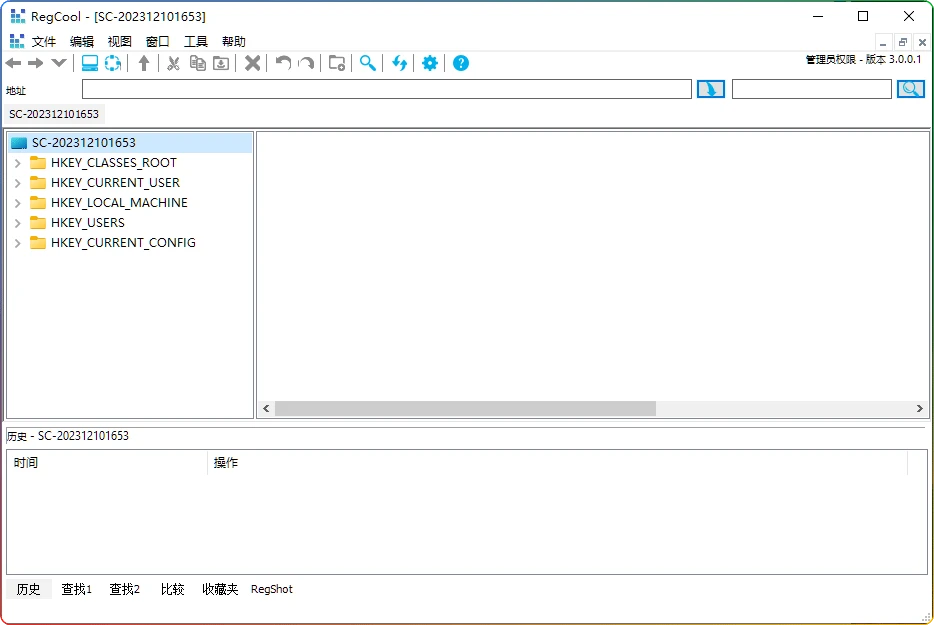Image resolution: width=934 pixels, height=625 pixels.
Task: Open help using the question mark icon
Action: pyautogui.click(x=460, y=62)
